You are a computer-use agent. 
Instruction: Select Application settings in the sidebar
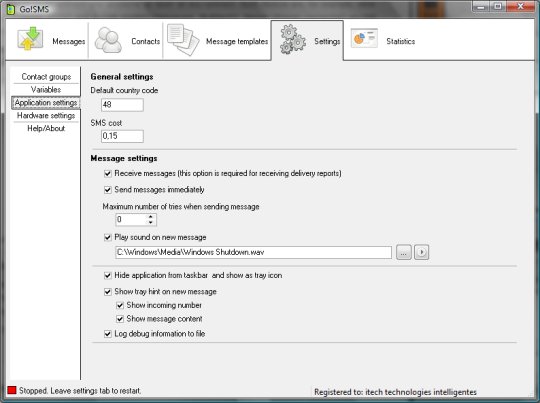[46, 103]
